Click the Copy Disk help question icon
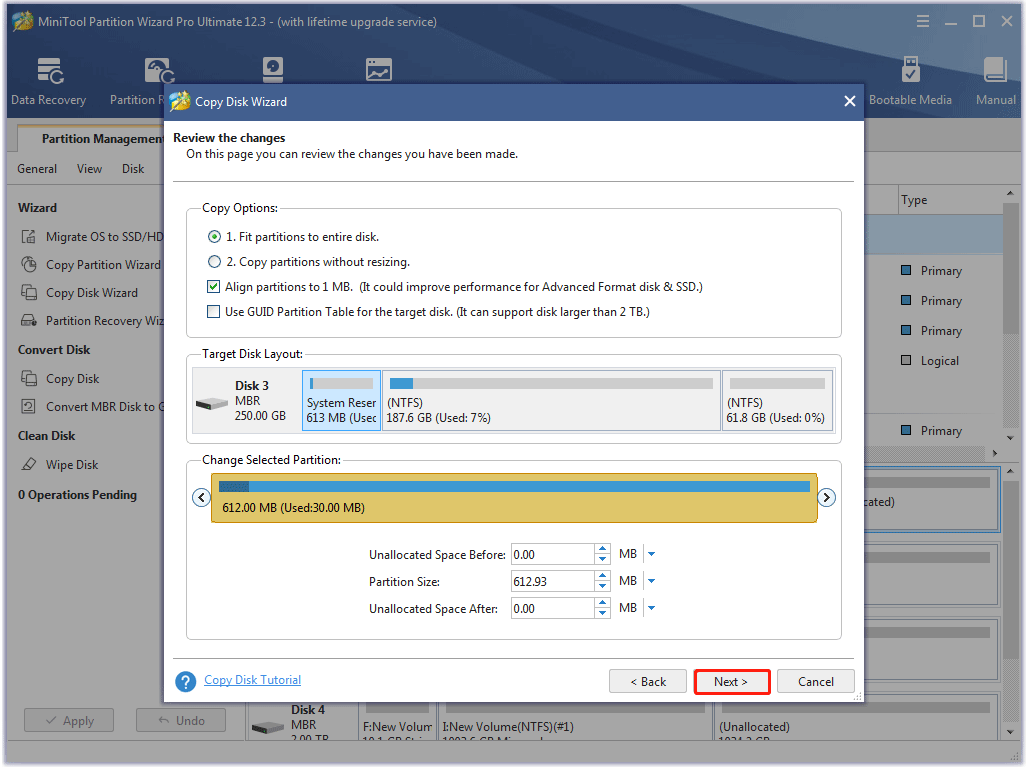The image size is (1030, 770). (x=185, y=681)
